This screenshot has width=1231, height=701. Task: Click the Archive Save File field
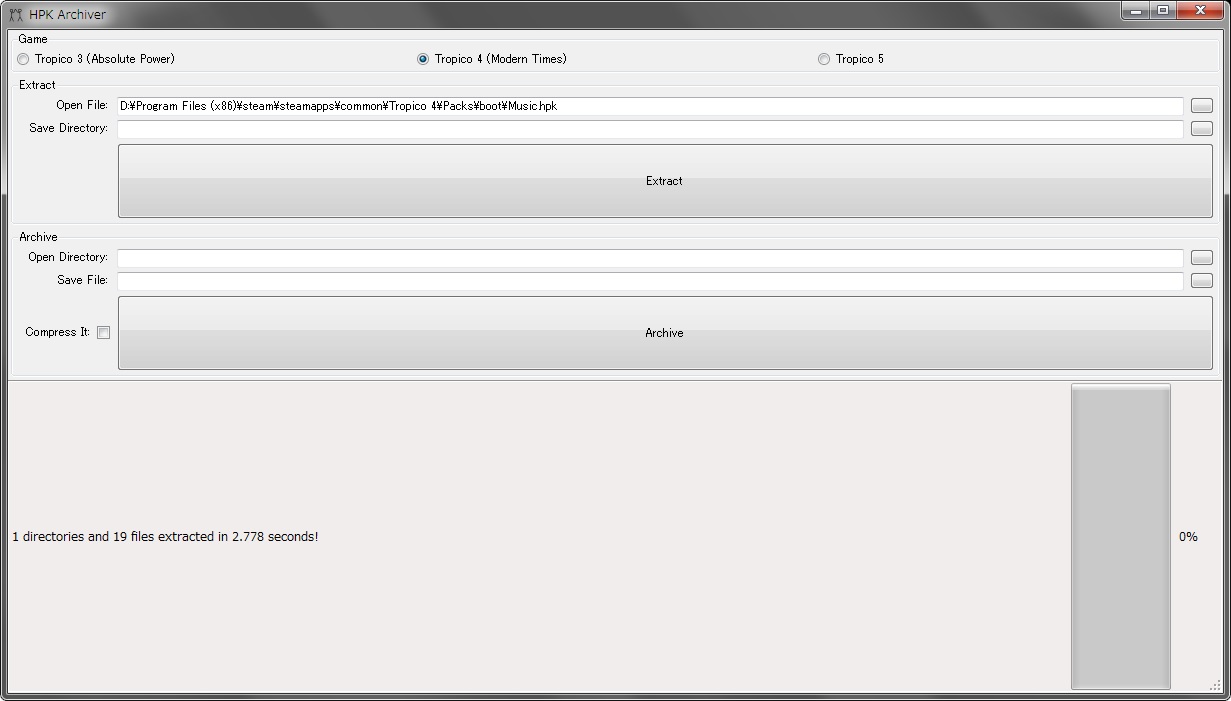coord(650,281)
